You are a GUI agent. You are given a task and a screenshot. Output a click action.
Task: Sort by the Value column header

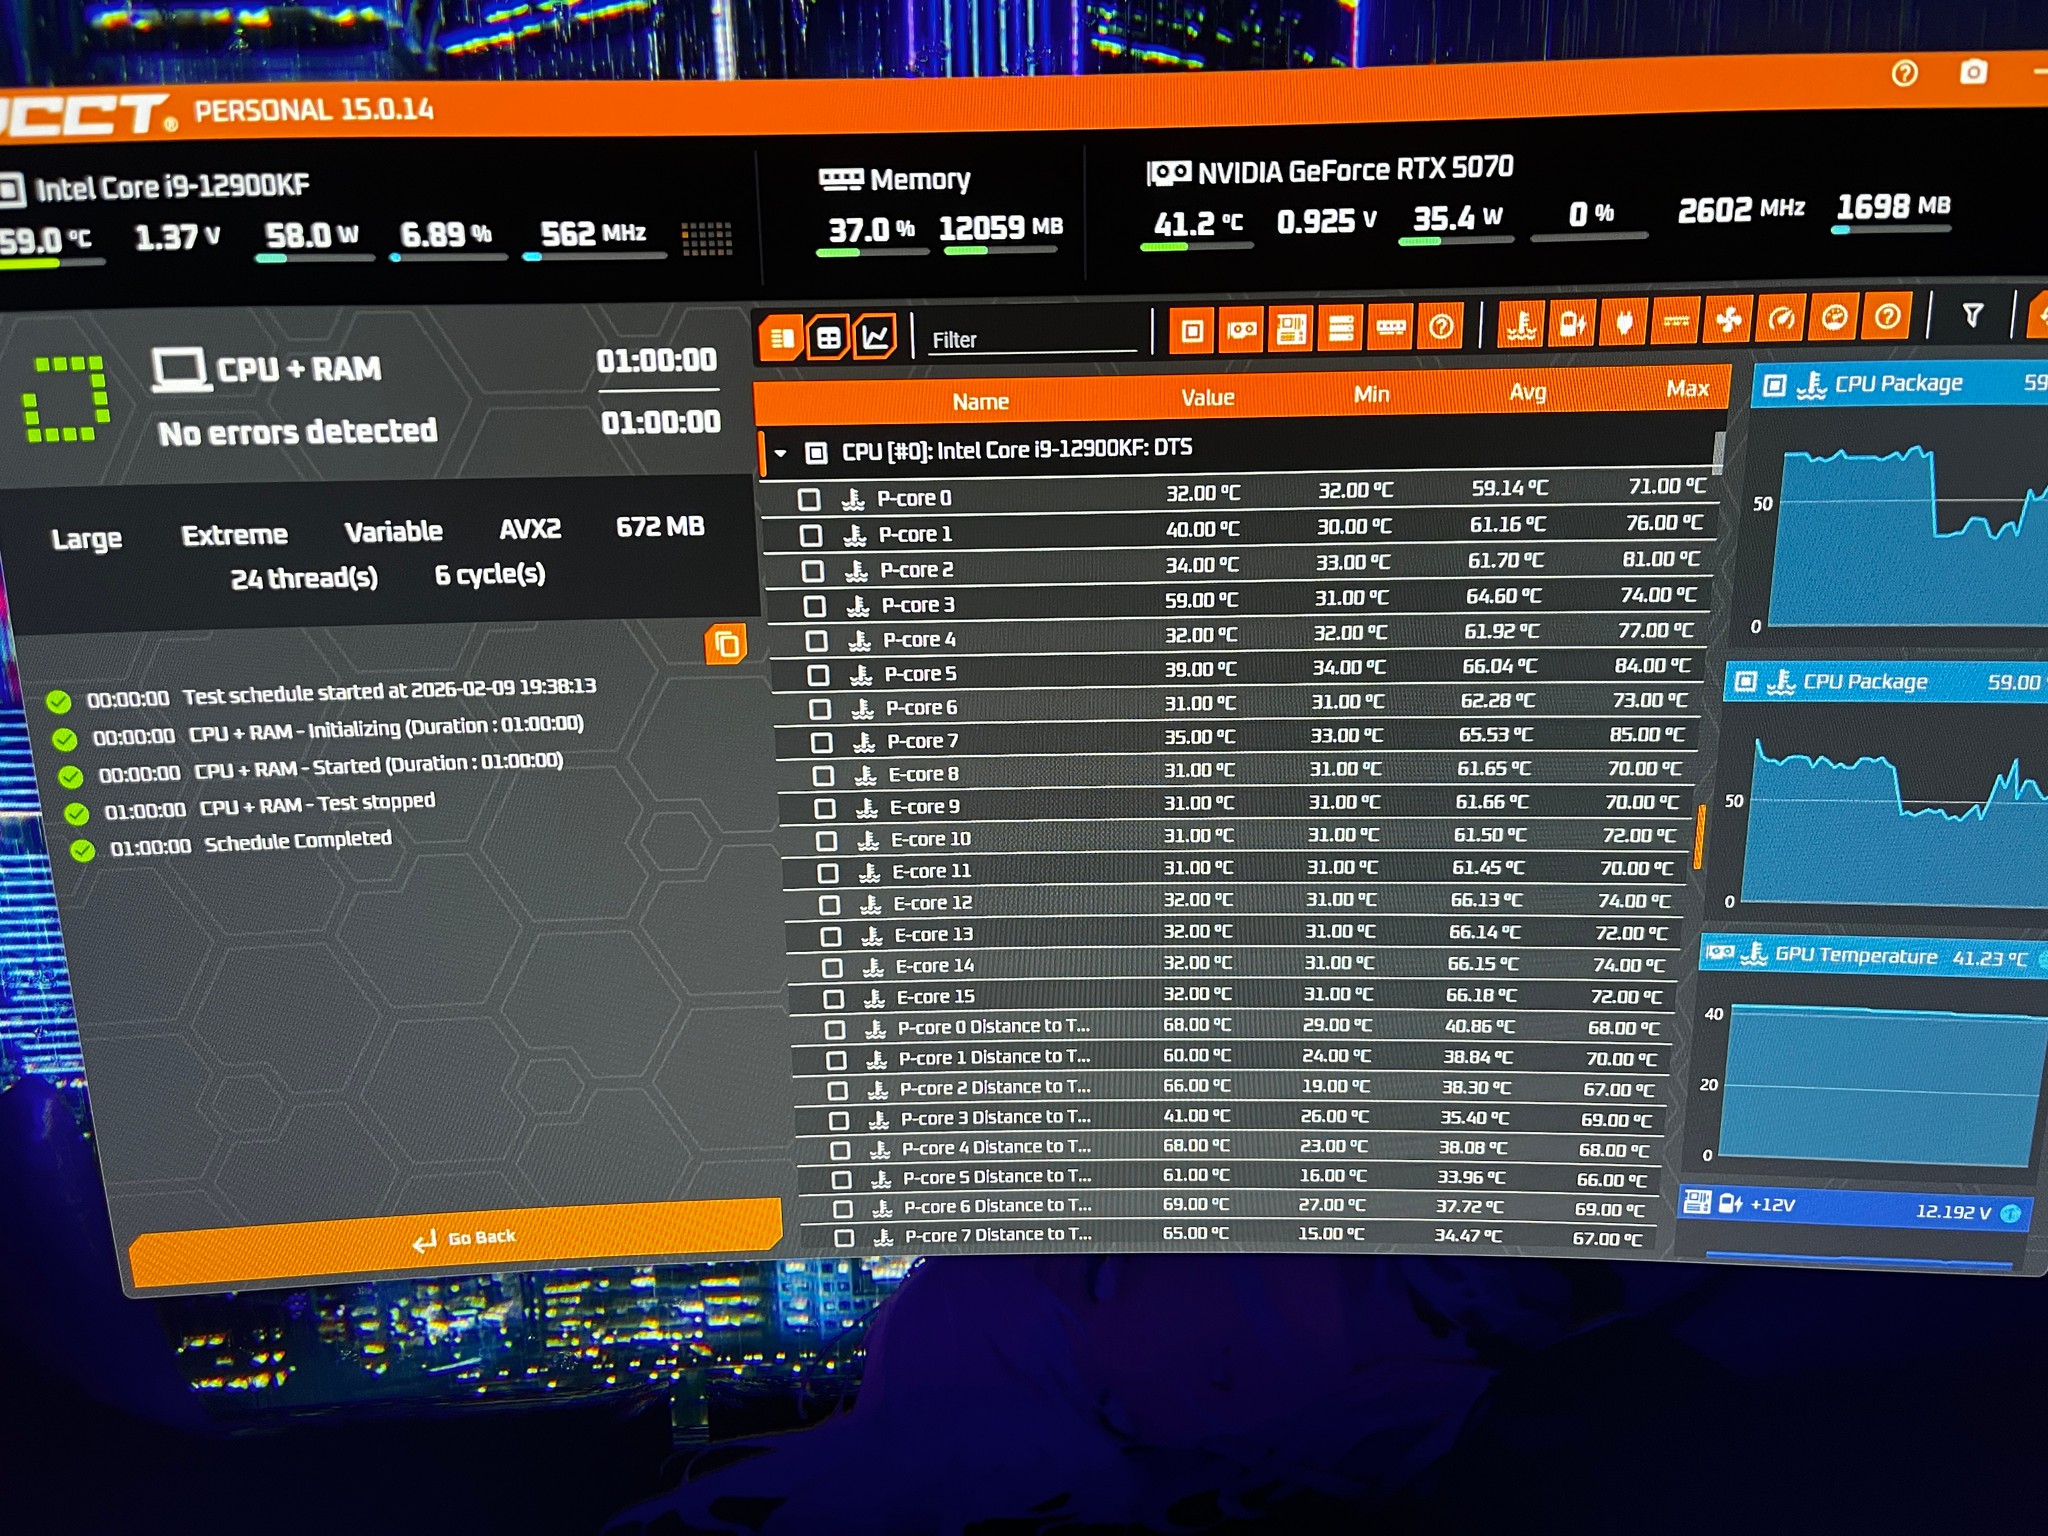click(x=1207, y=398)
